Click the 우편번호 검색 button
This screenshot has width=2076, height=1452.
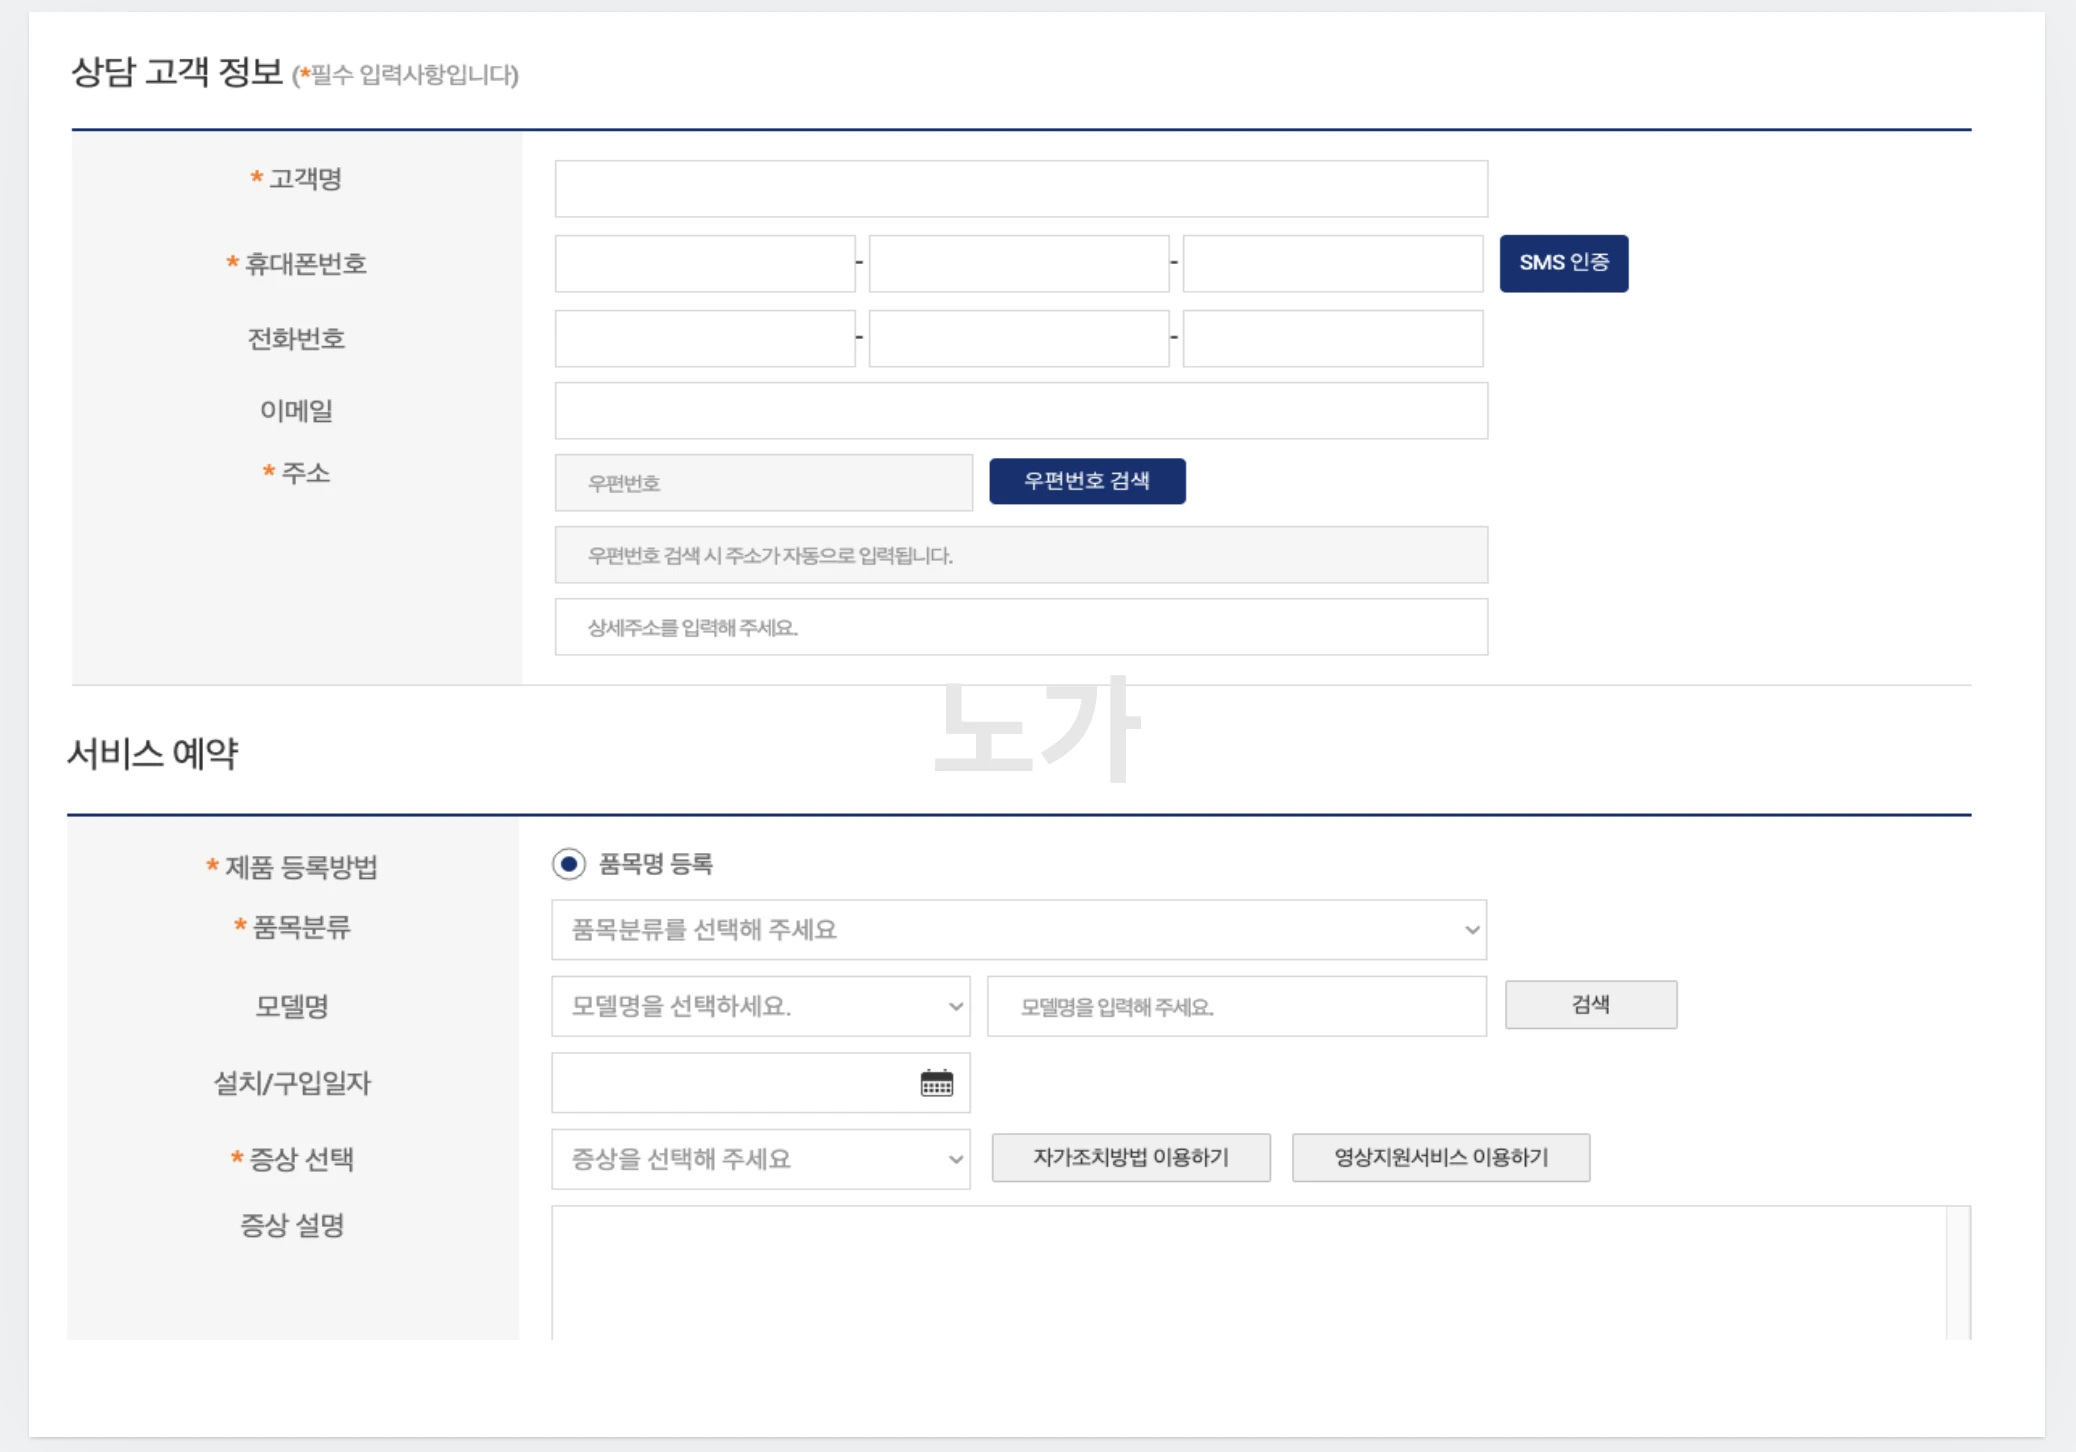coord(1087,480)
